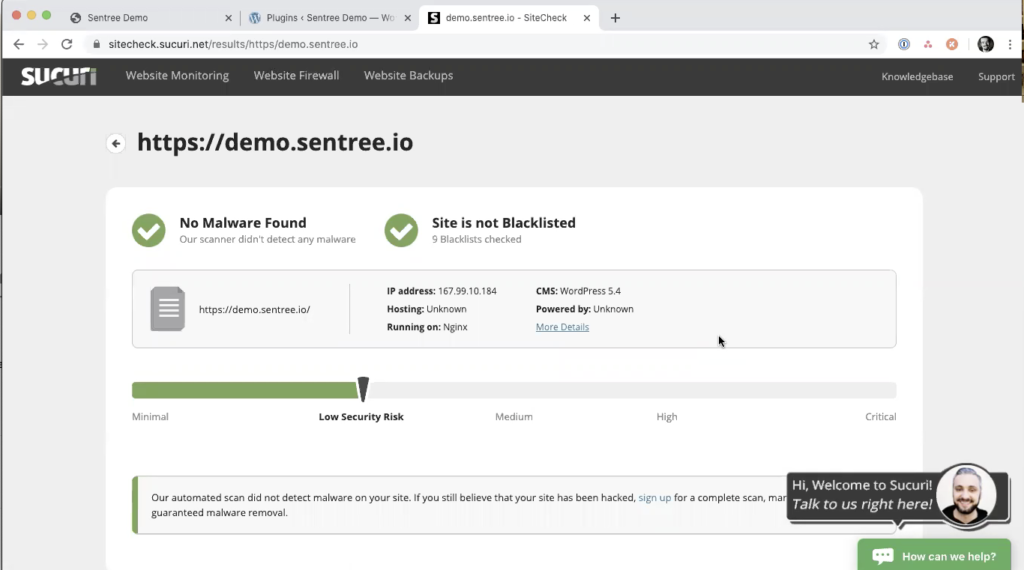Click the back arrow beside demo.sentree.io heading

(116, 144)
